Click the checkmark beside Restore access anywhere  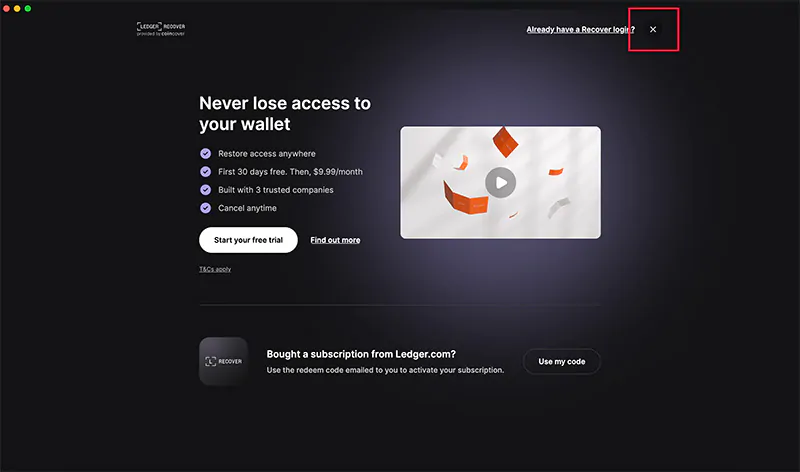(206, 154)
